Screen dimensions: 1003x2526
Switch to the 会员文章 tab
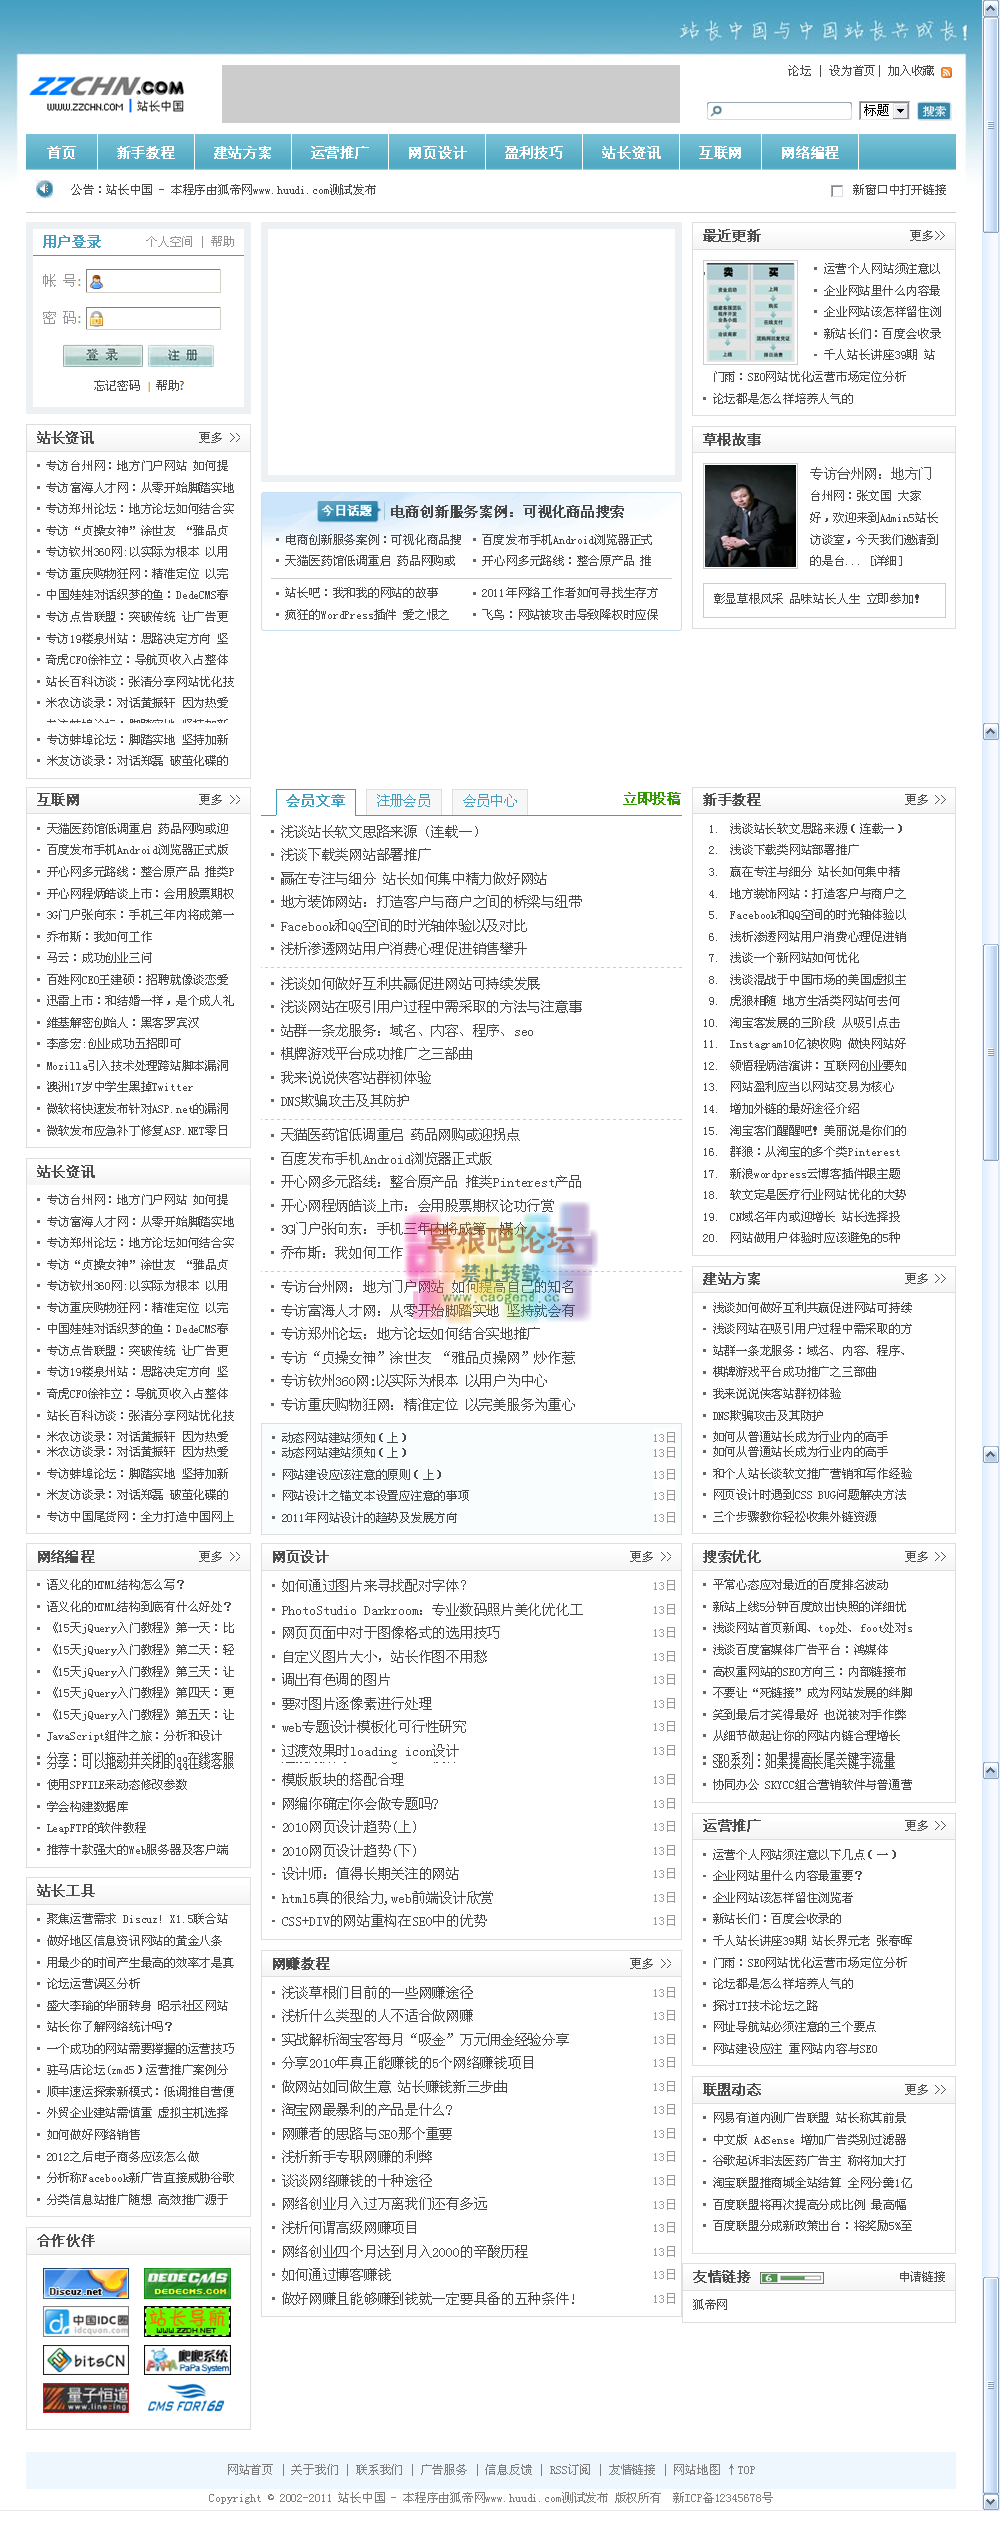(x=316, y=801)
